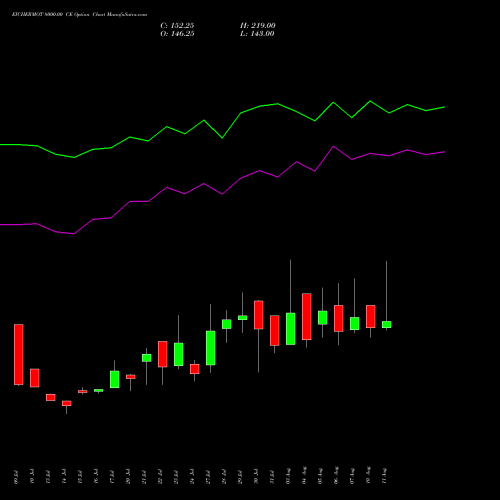
Task: Click the open value O: 146.25
Action: pos(177,34)
